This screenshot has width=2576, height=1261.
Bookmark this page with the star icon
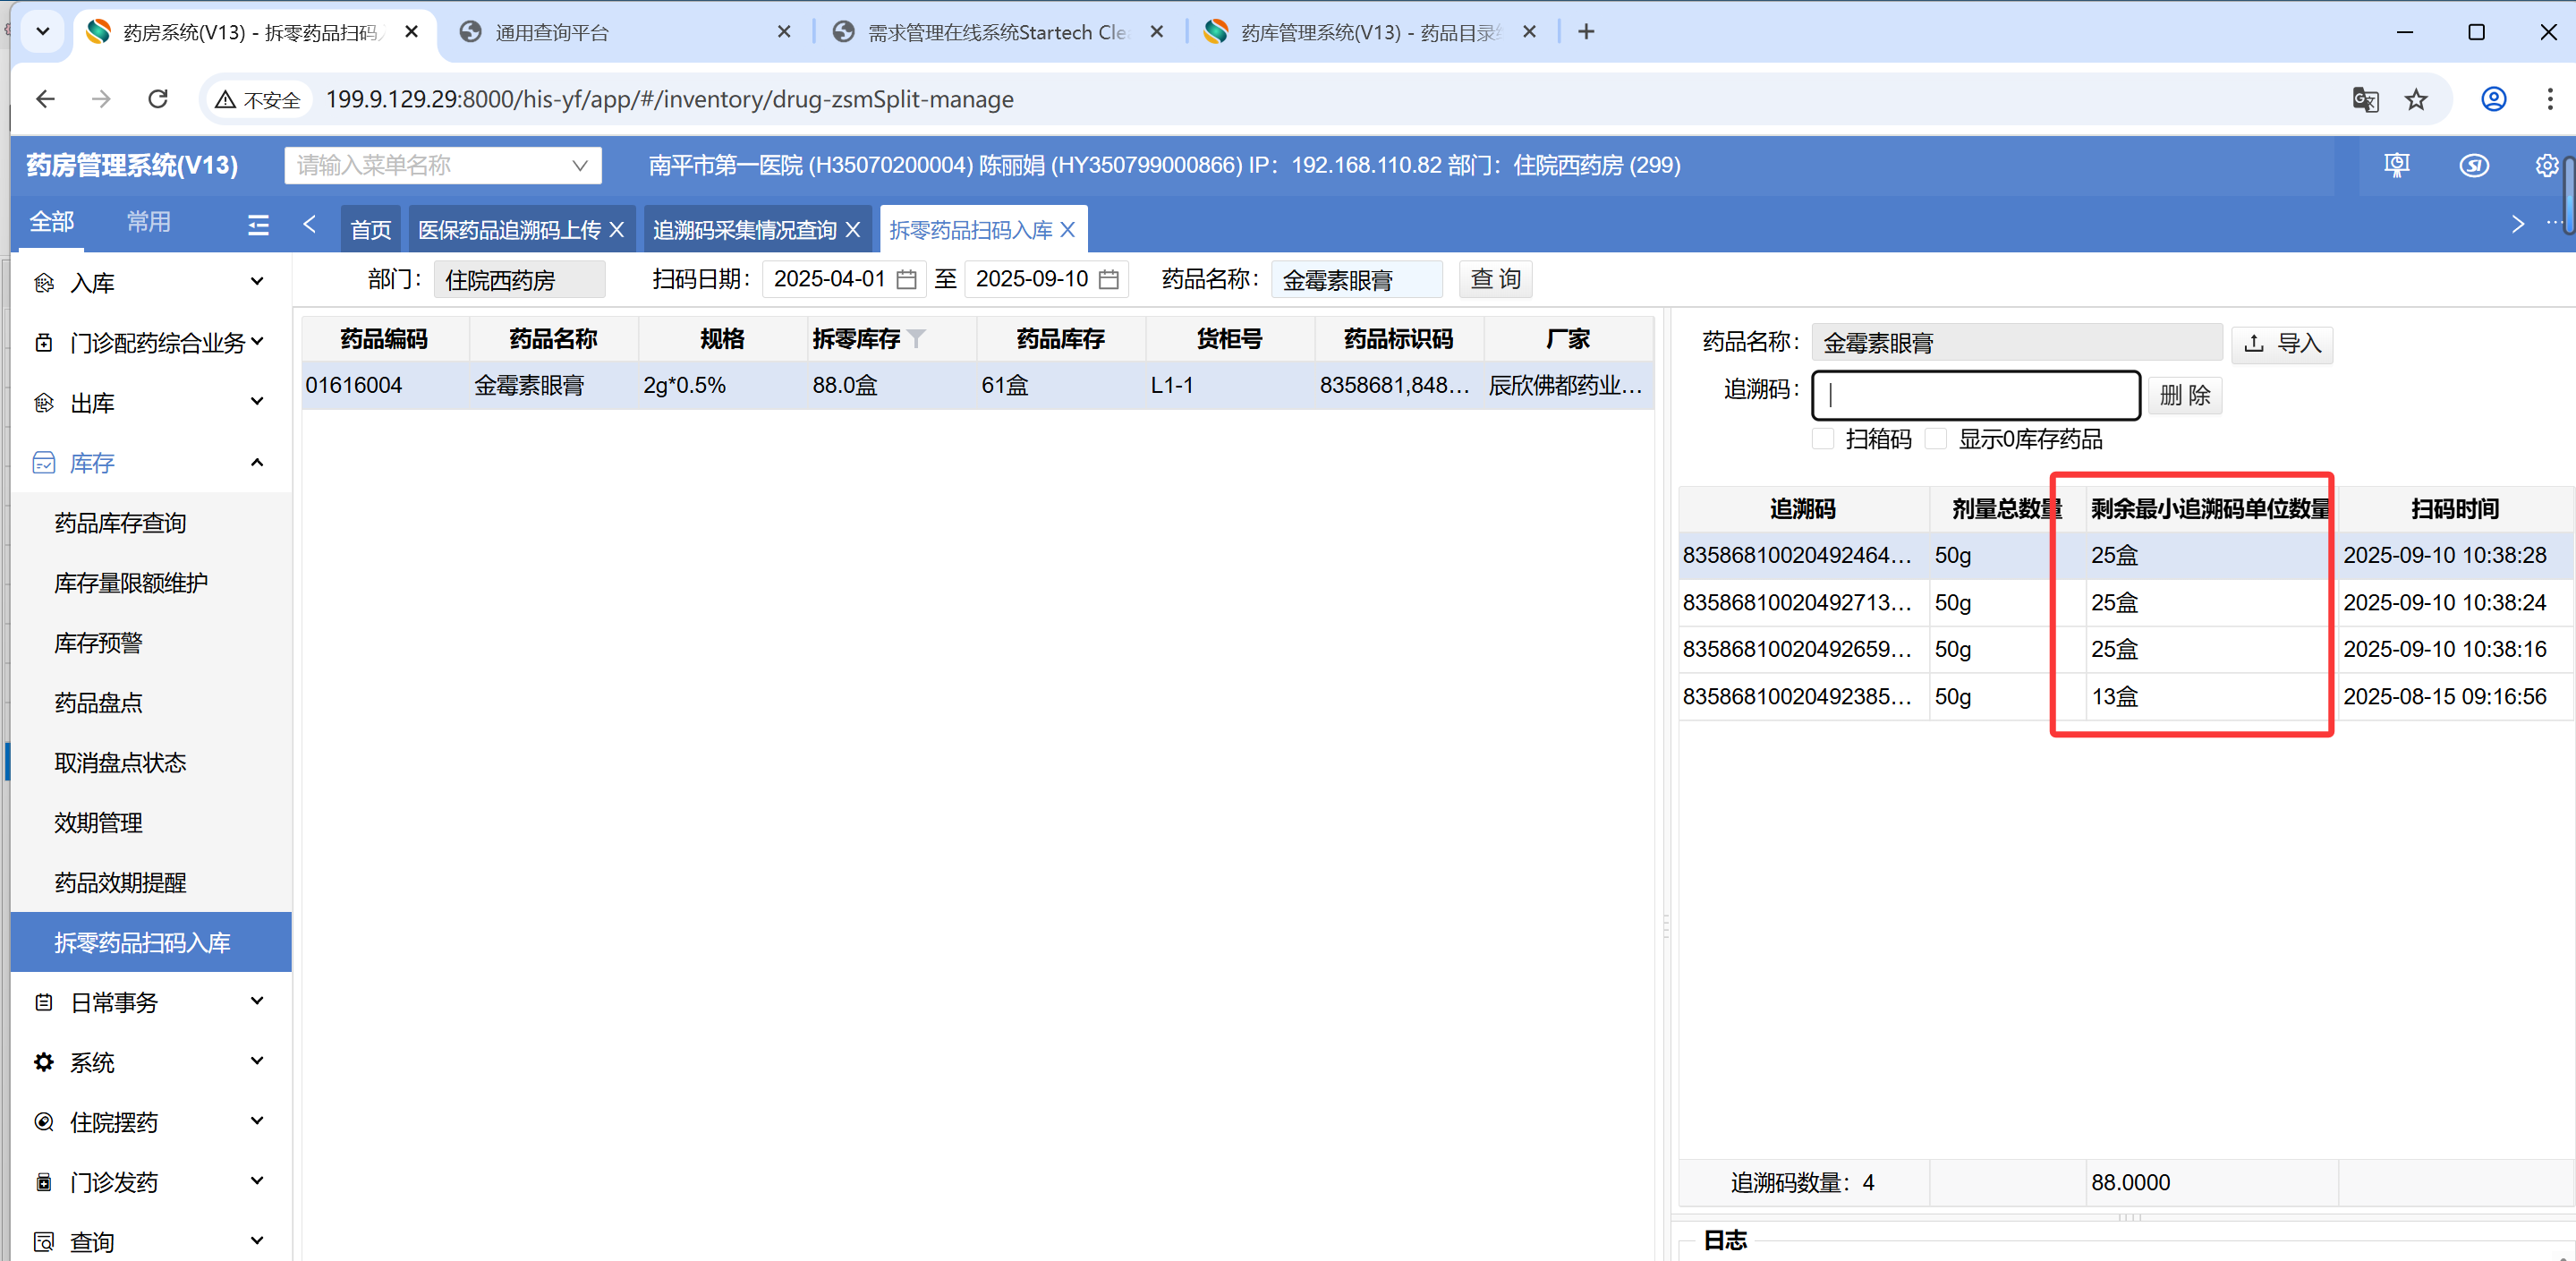[x=2416, y=99]
